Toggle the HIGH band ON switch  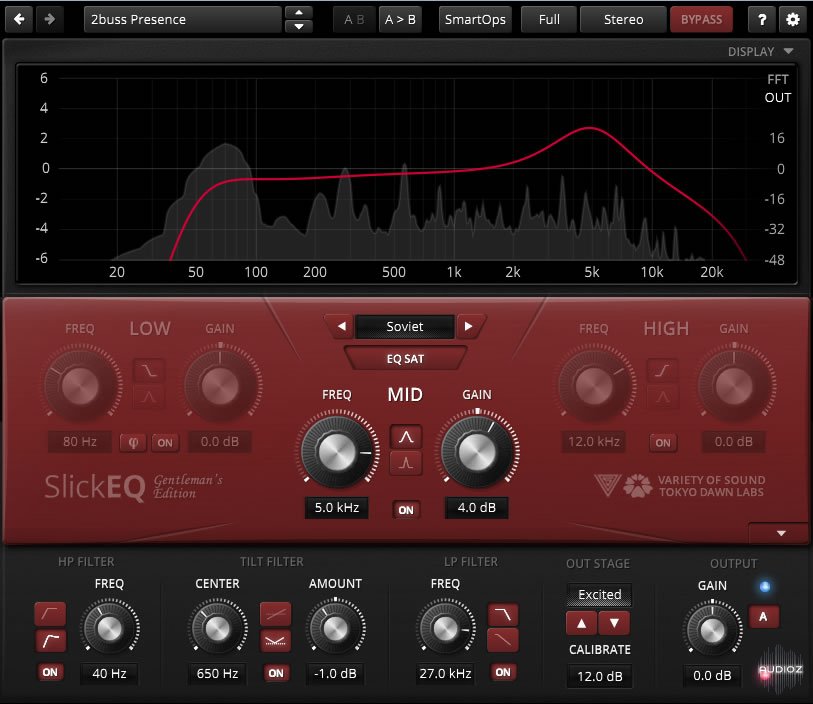coord(663,442)
